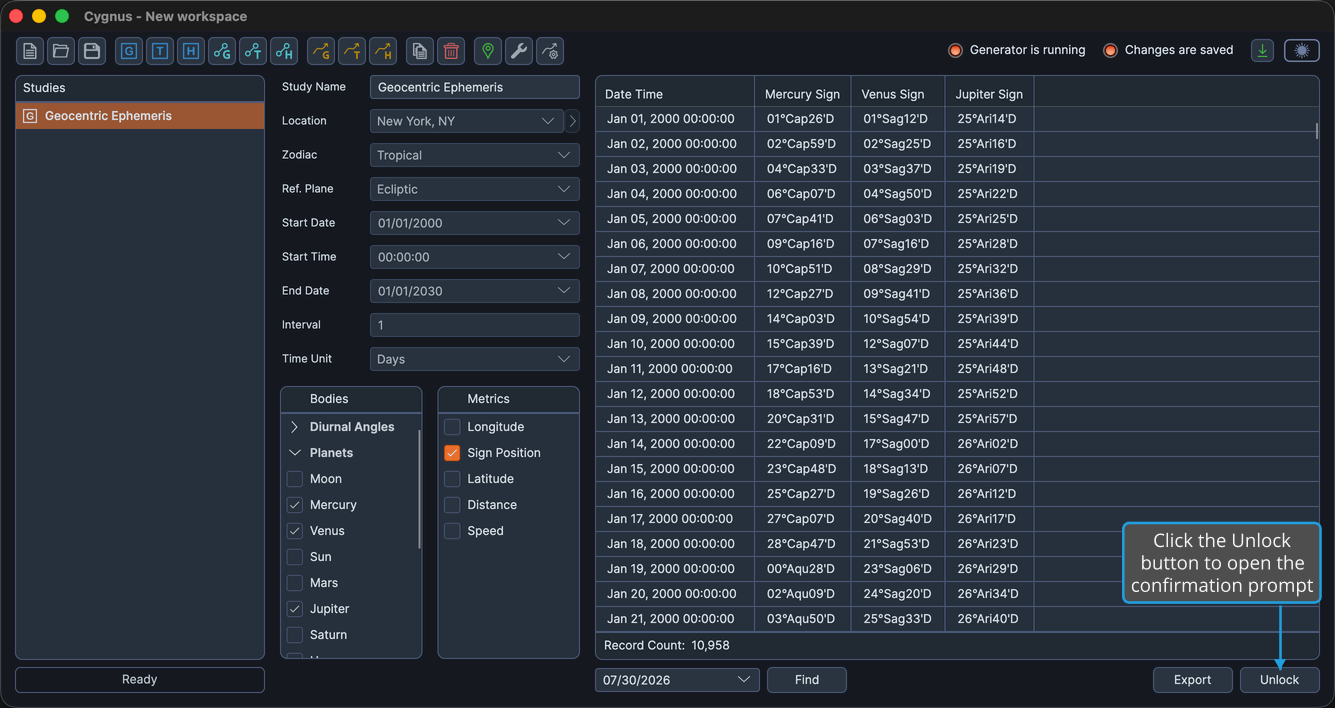The height and width of the screenshot is (708, 1335).
Task: Click the results table vertical scrollbar
Action: coord(1317,131)
